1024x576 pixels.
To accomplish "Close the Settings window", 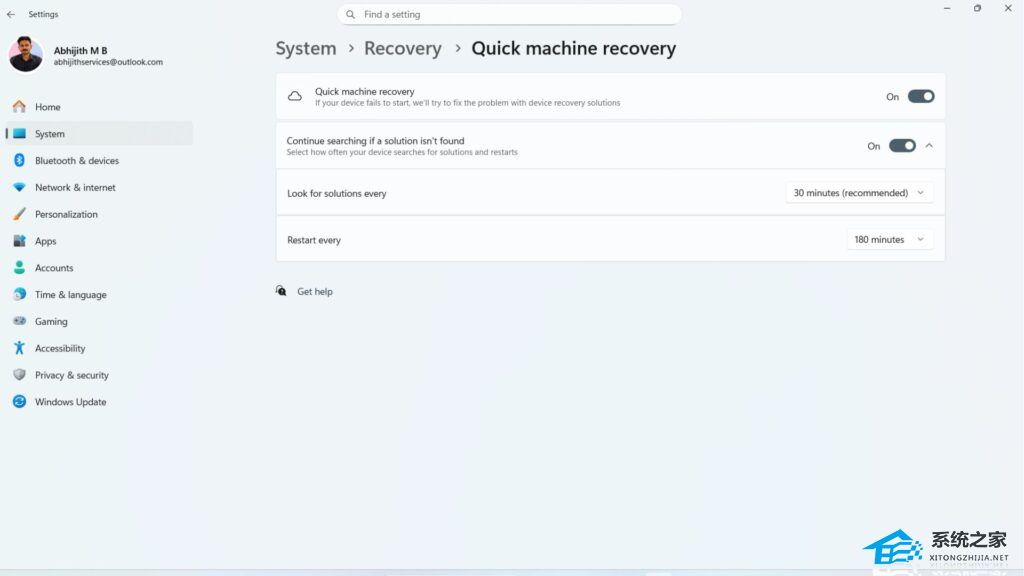I will (x=1008, y=8).
